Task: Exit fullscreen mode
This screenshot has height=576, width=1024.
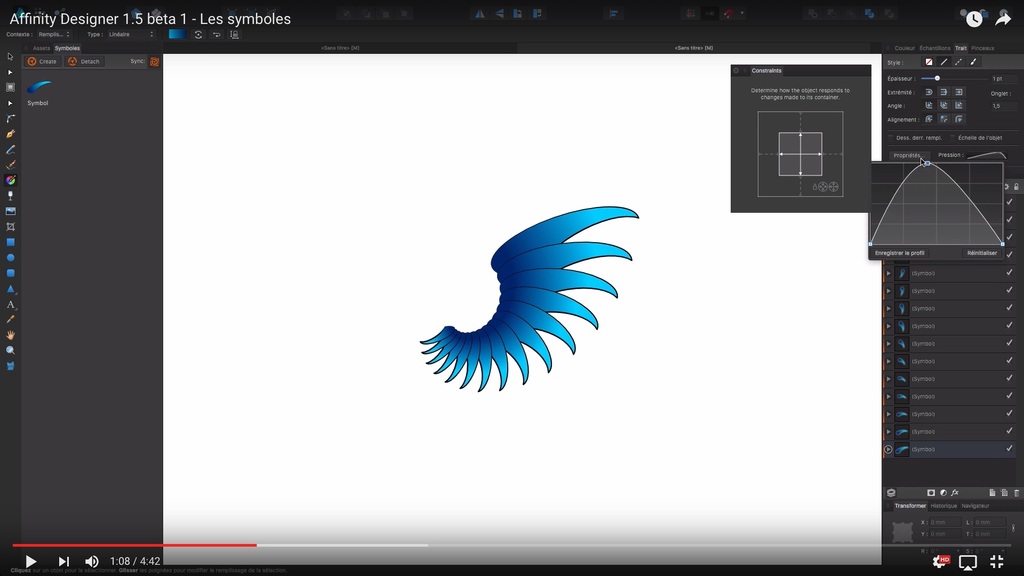Action: click(997, 561)
